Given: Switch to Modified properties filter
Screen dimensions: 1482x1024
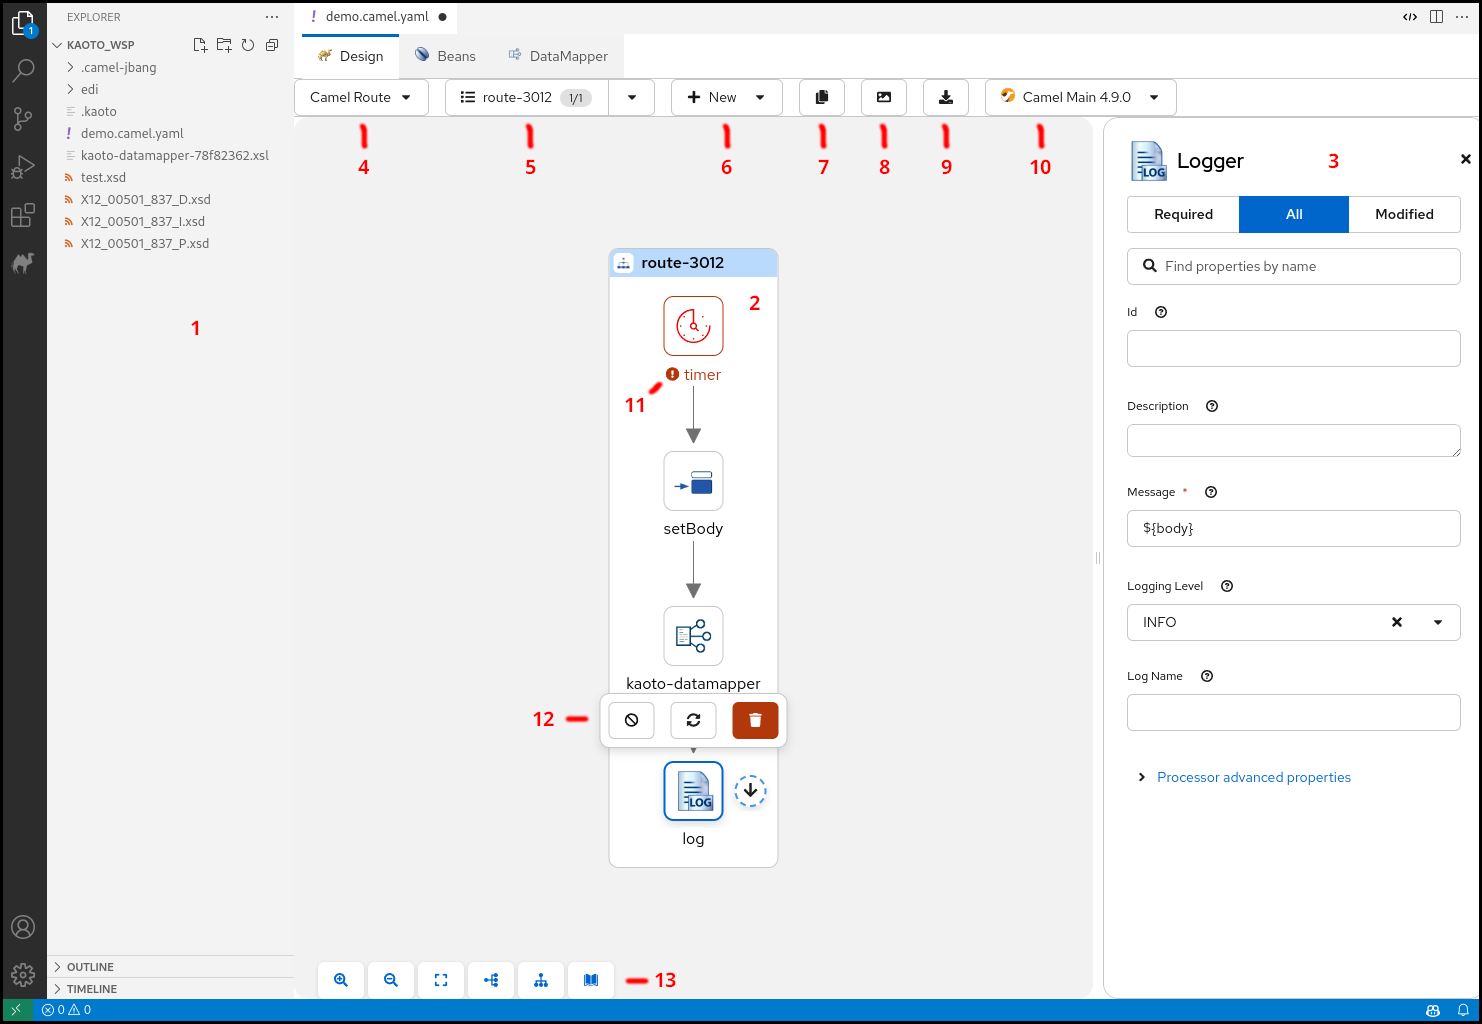Looking at the screenshot, I should [x=1404, y=214].
